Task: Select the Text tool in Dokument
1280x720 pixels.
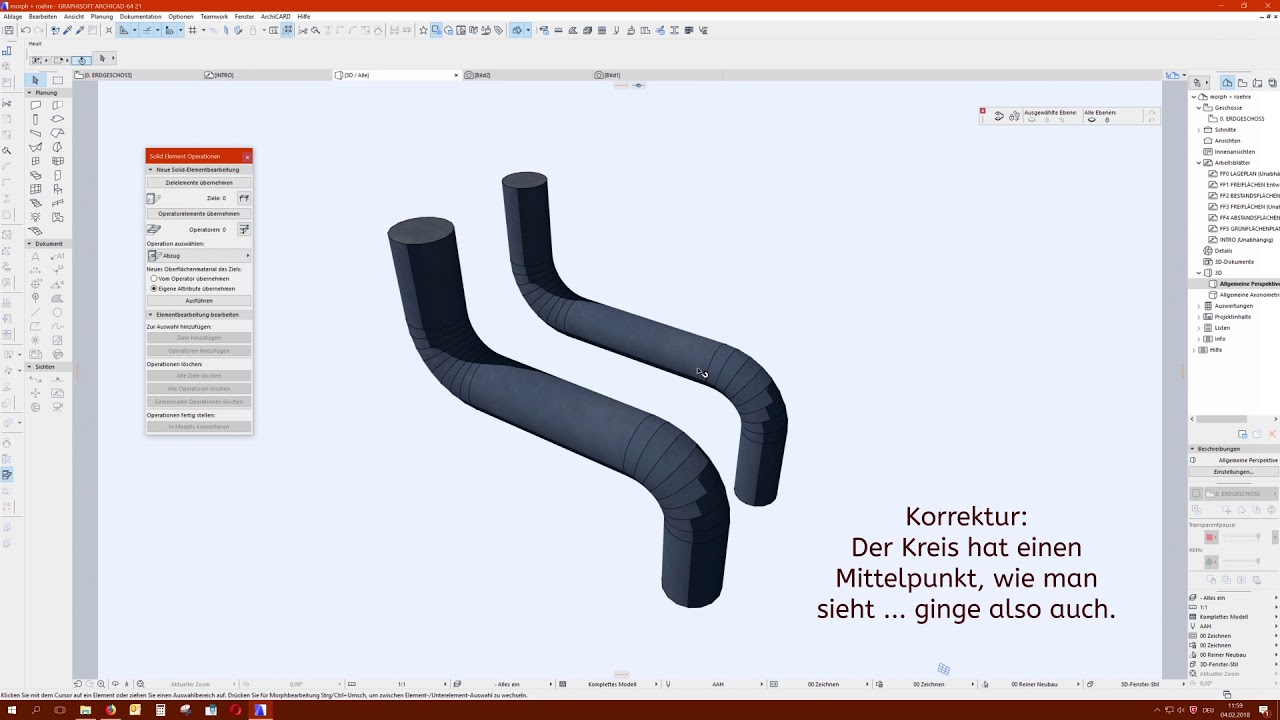Action: click(x=35, y=256)
